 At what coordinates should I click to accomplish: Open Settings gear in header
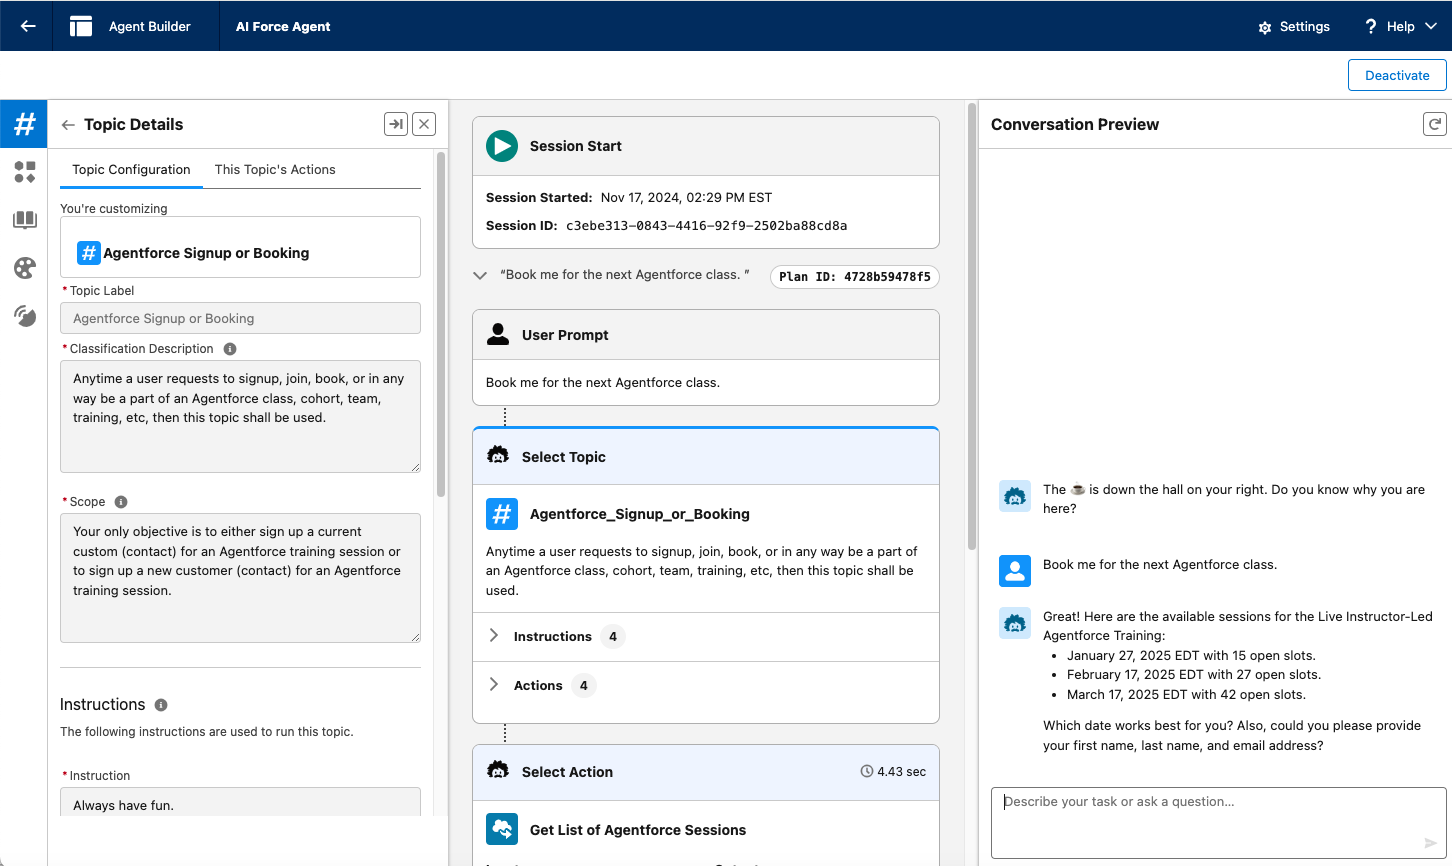coord(1265,27)
